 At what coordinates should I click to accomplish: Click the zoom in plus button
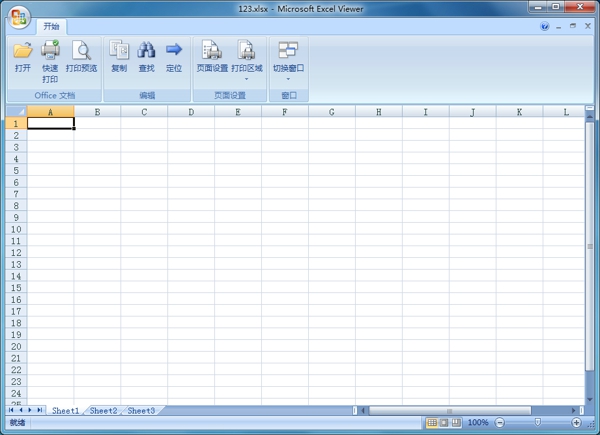coord(575,423)
